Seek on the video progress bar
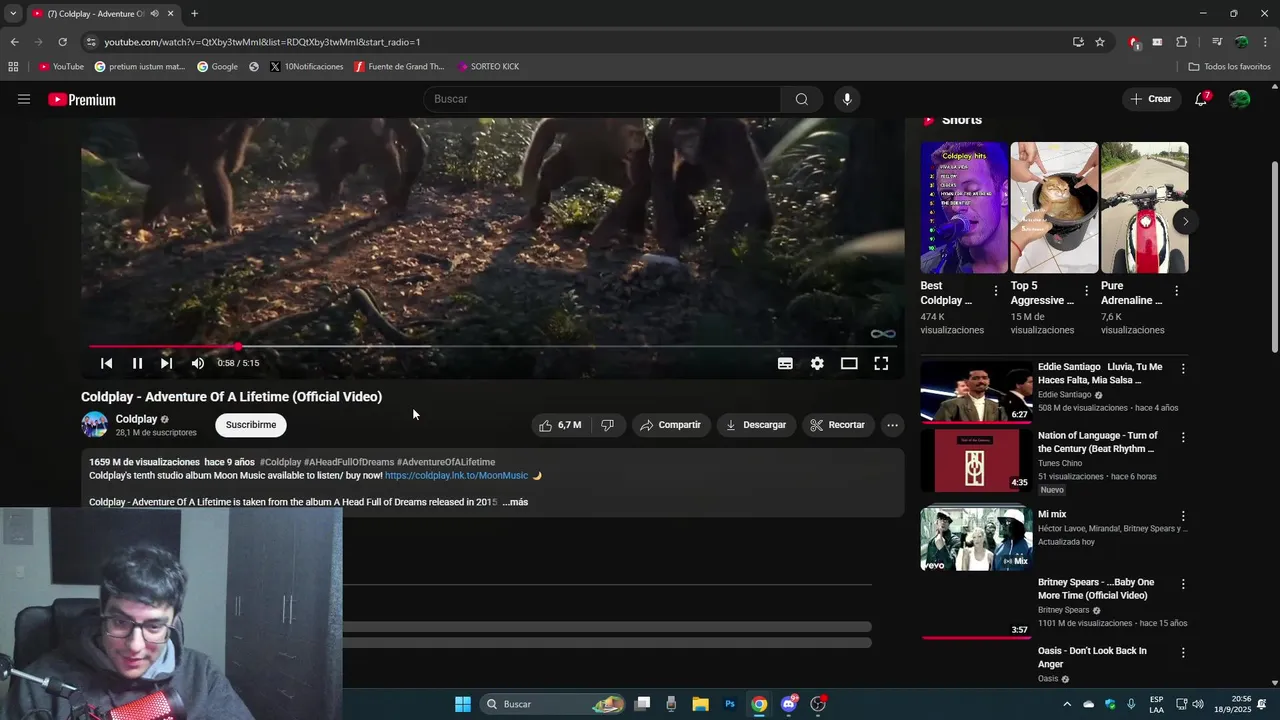The width and height of the screenshot is (1280, 720). coord(492,347)
